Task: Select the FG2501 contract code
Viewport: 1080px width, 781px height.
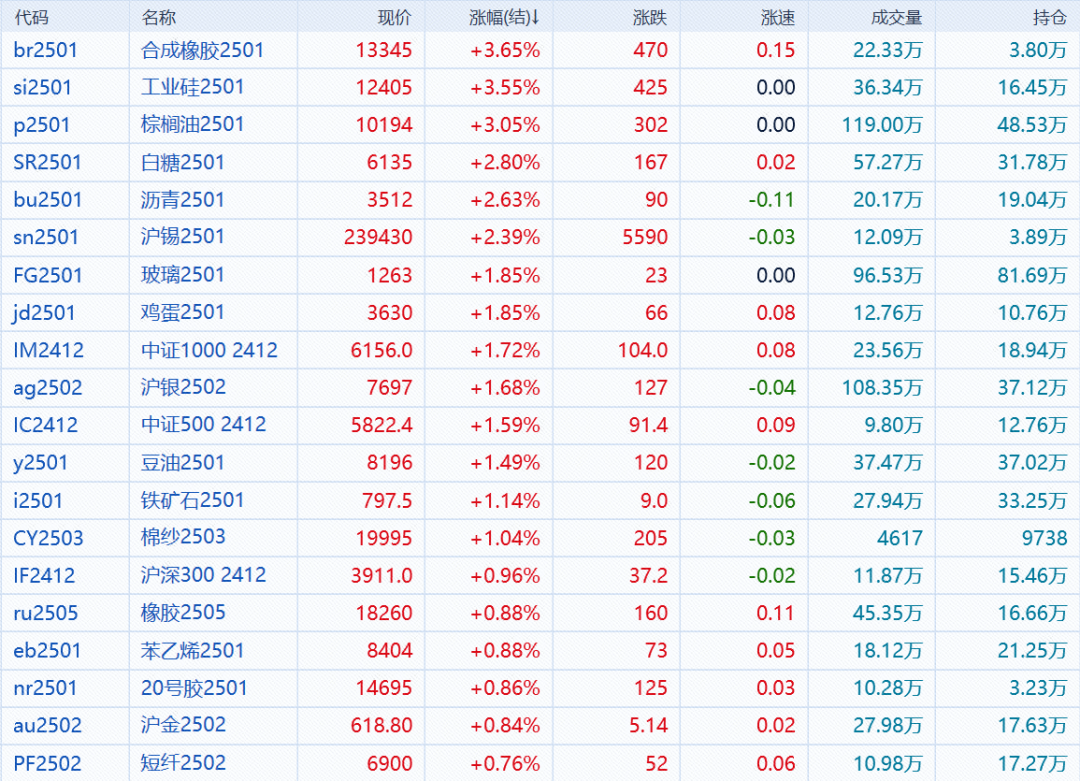Action: (x=47, y=275)
